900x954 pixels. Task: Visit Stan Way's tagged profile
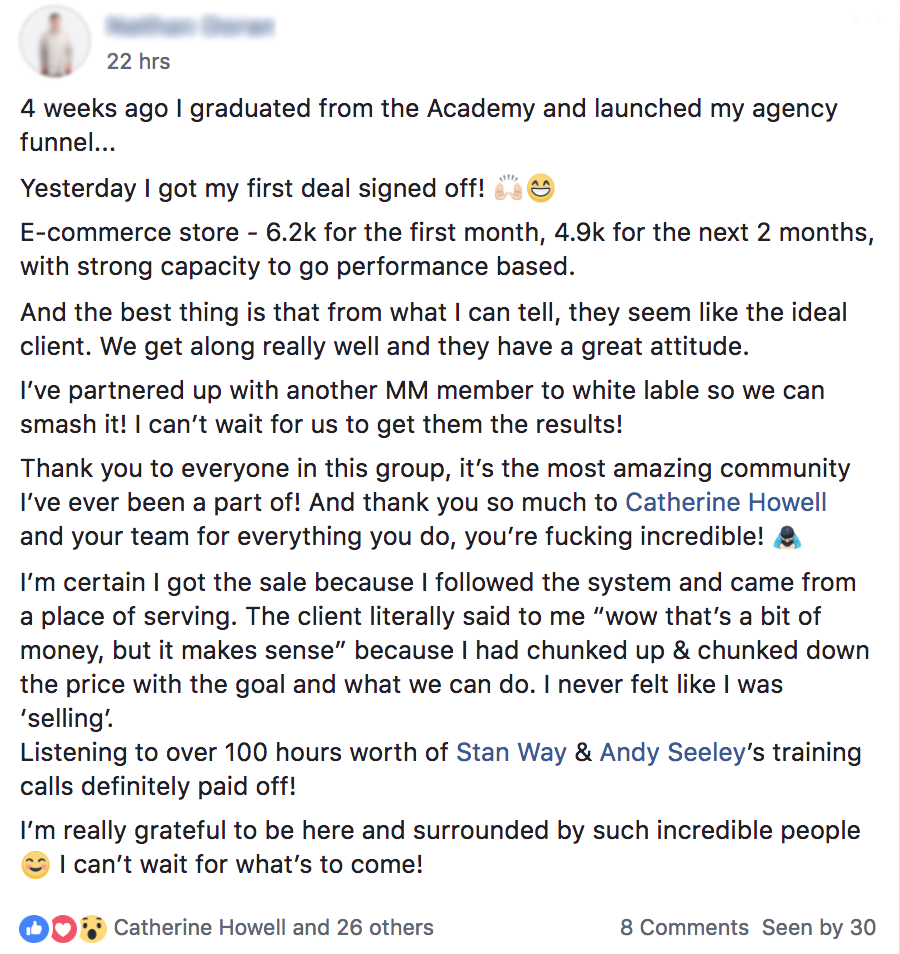(511, 752)
